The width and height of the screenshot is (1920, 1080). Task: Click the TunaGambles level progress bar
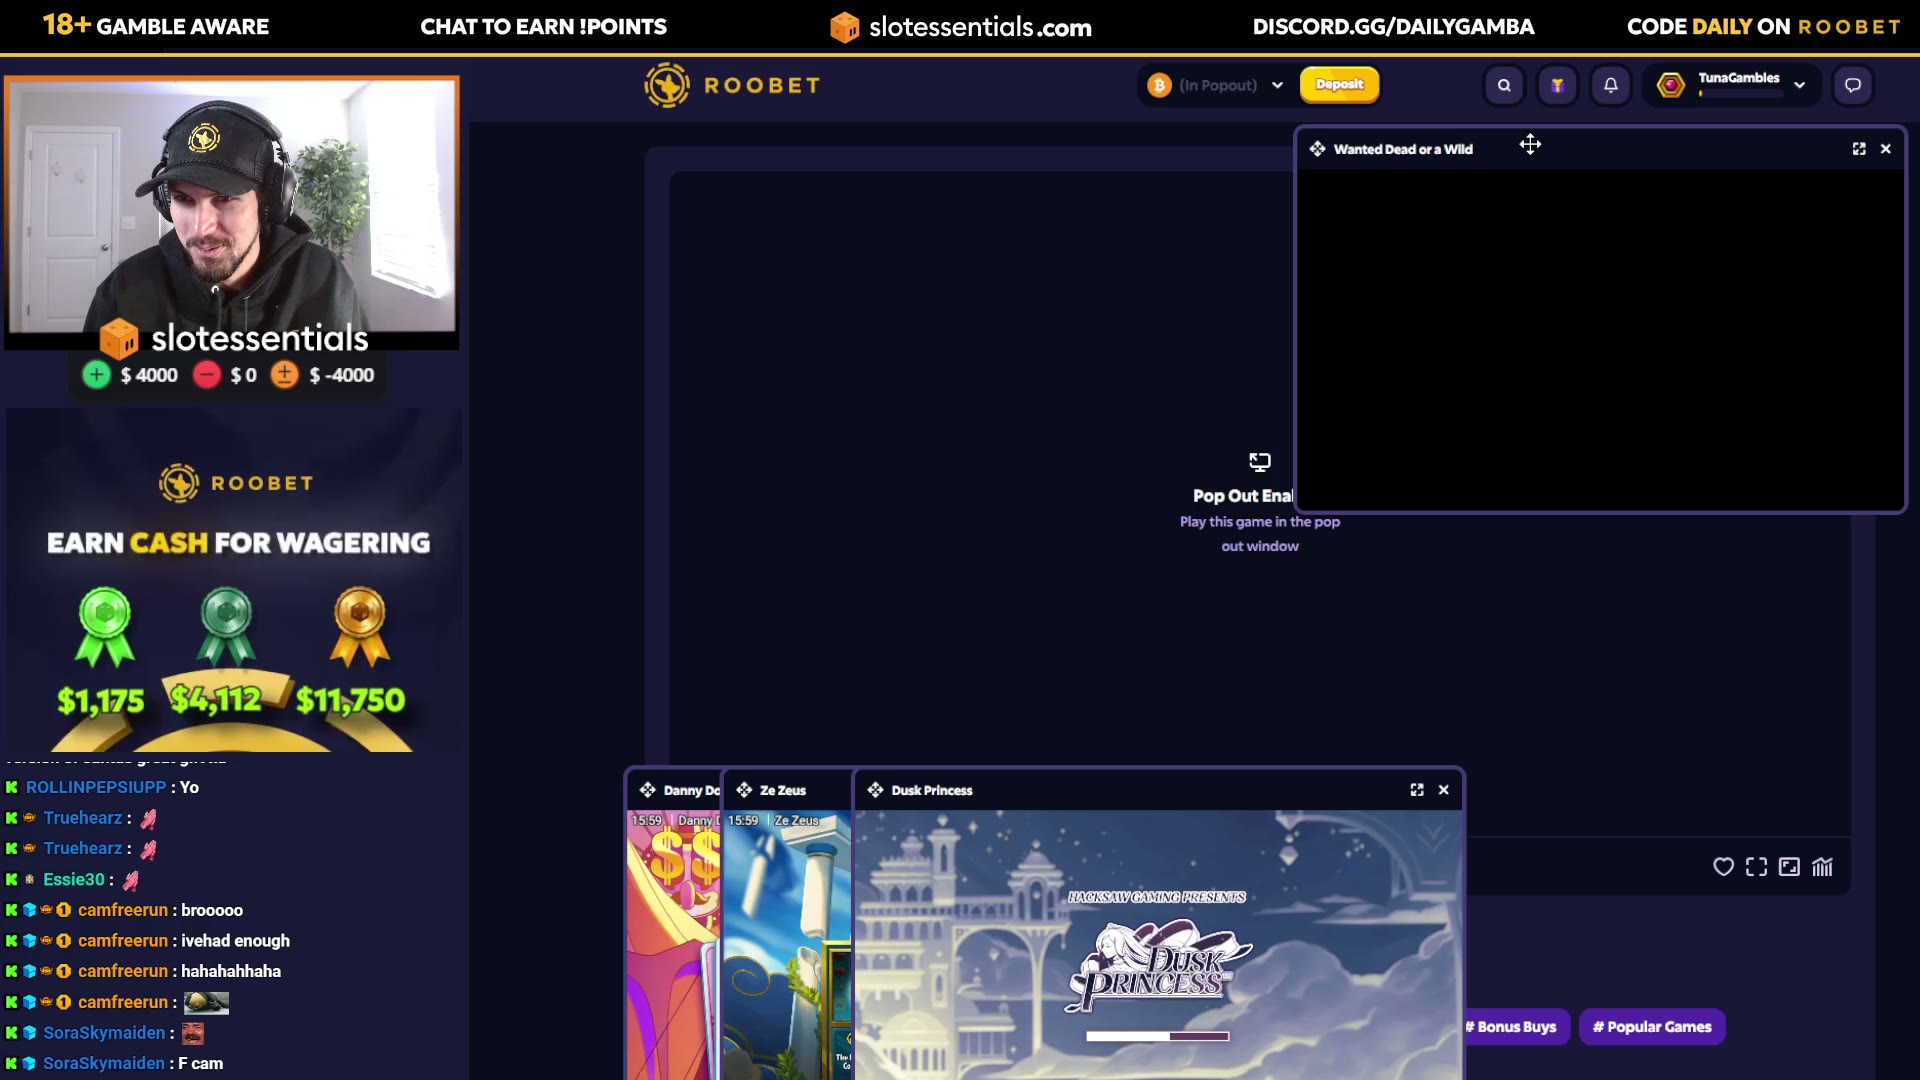1740,94
